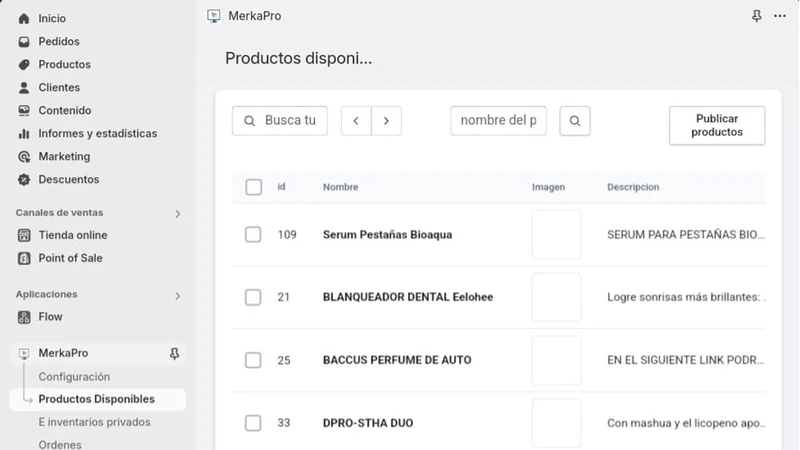Click the Imagen column header

pyautogui.click(x=548, y=187)
